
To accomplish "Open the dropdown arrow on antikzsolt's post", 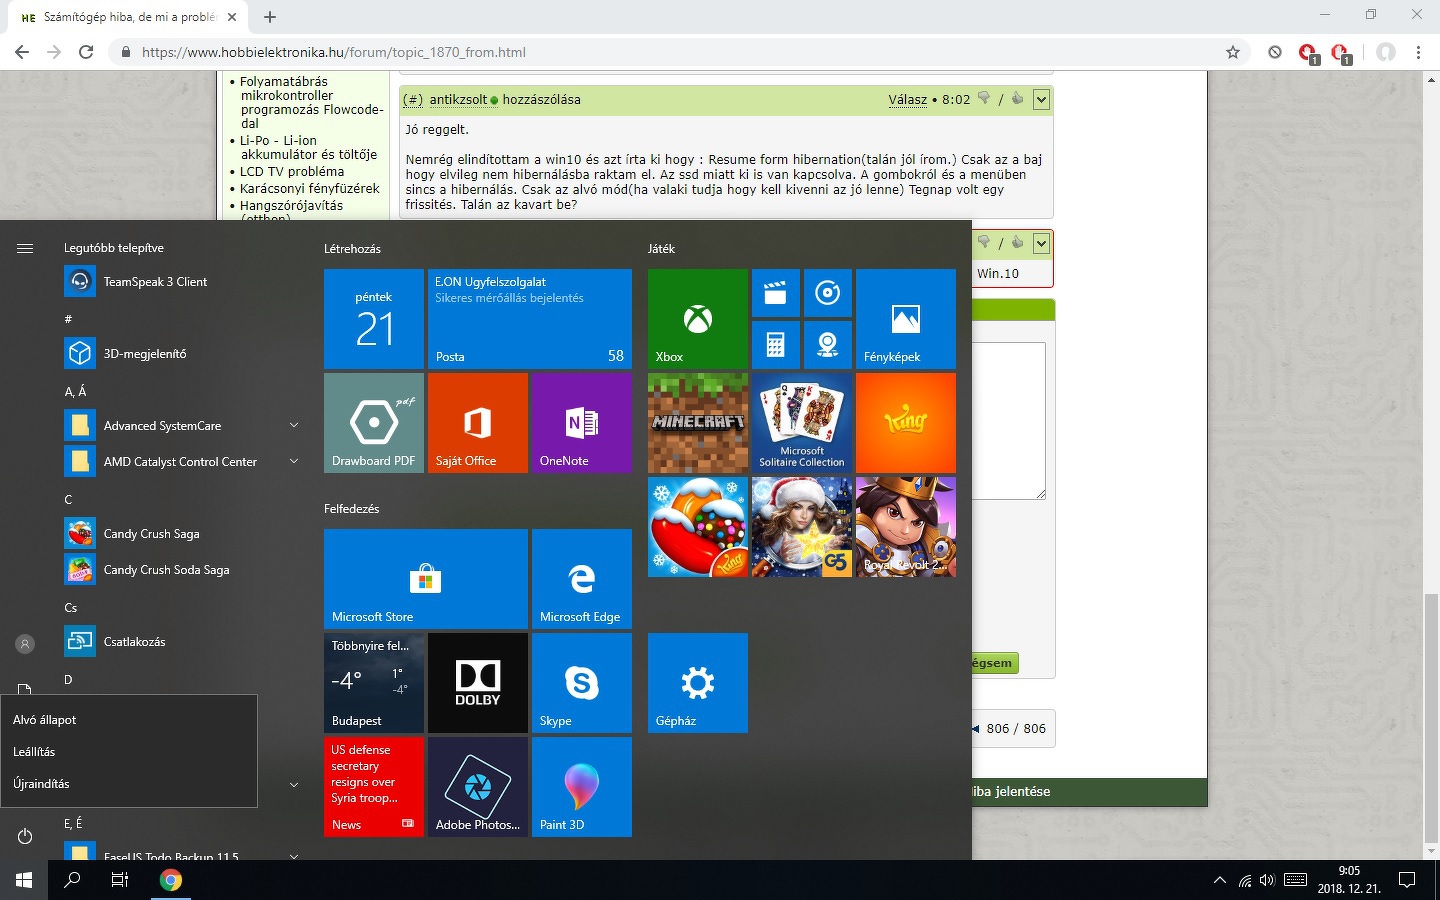I will (1041, 99).
